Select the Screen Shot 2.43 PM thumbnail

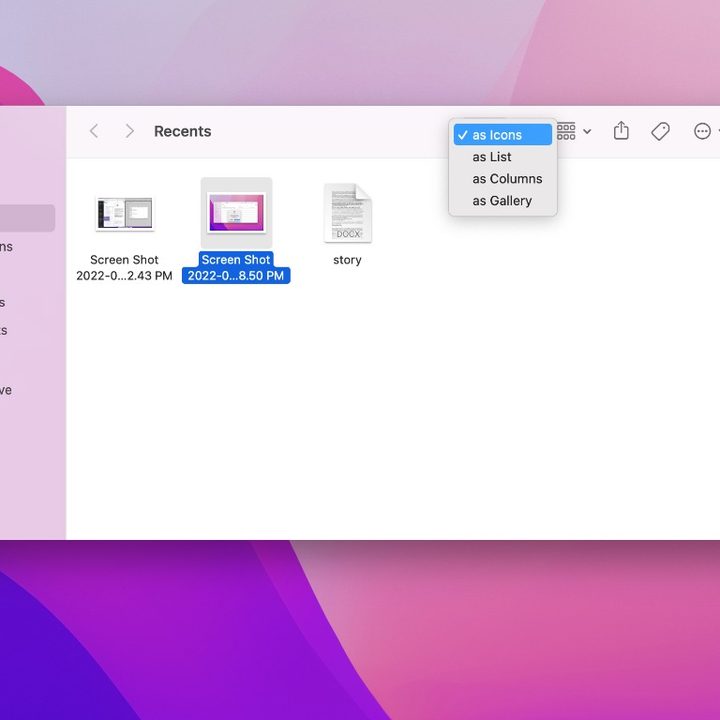click(124, 213)
